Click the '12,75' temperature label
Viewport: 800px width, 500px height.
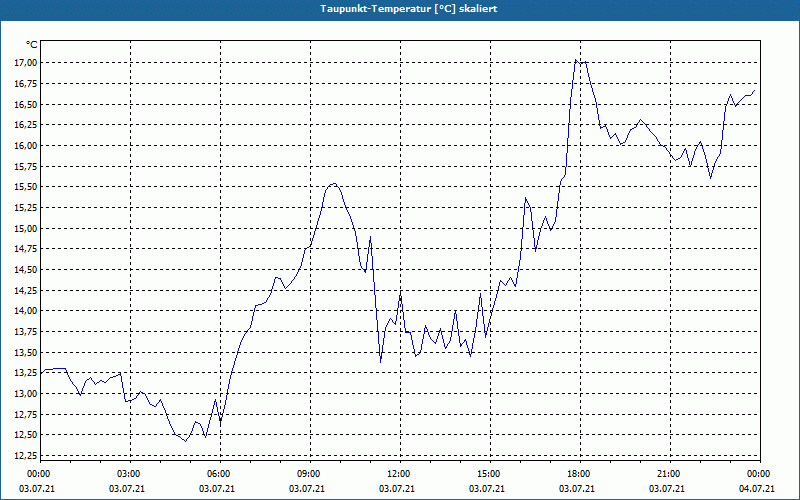click(x=28, y=414)
